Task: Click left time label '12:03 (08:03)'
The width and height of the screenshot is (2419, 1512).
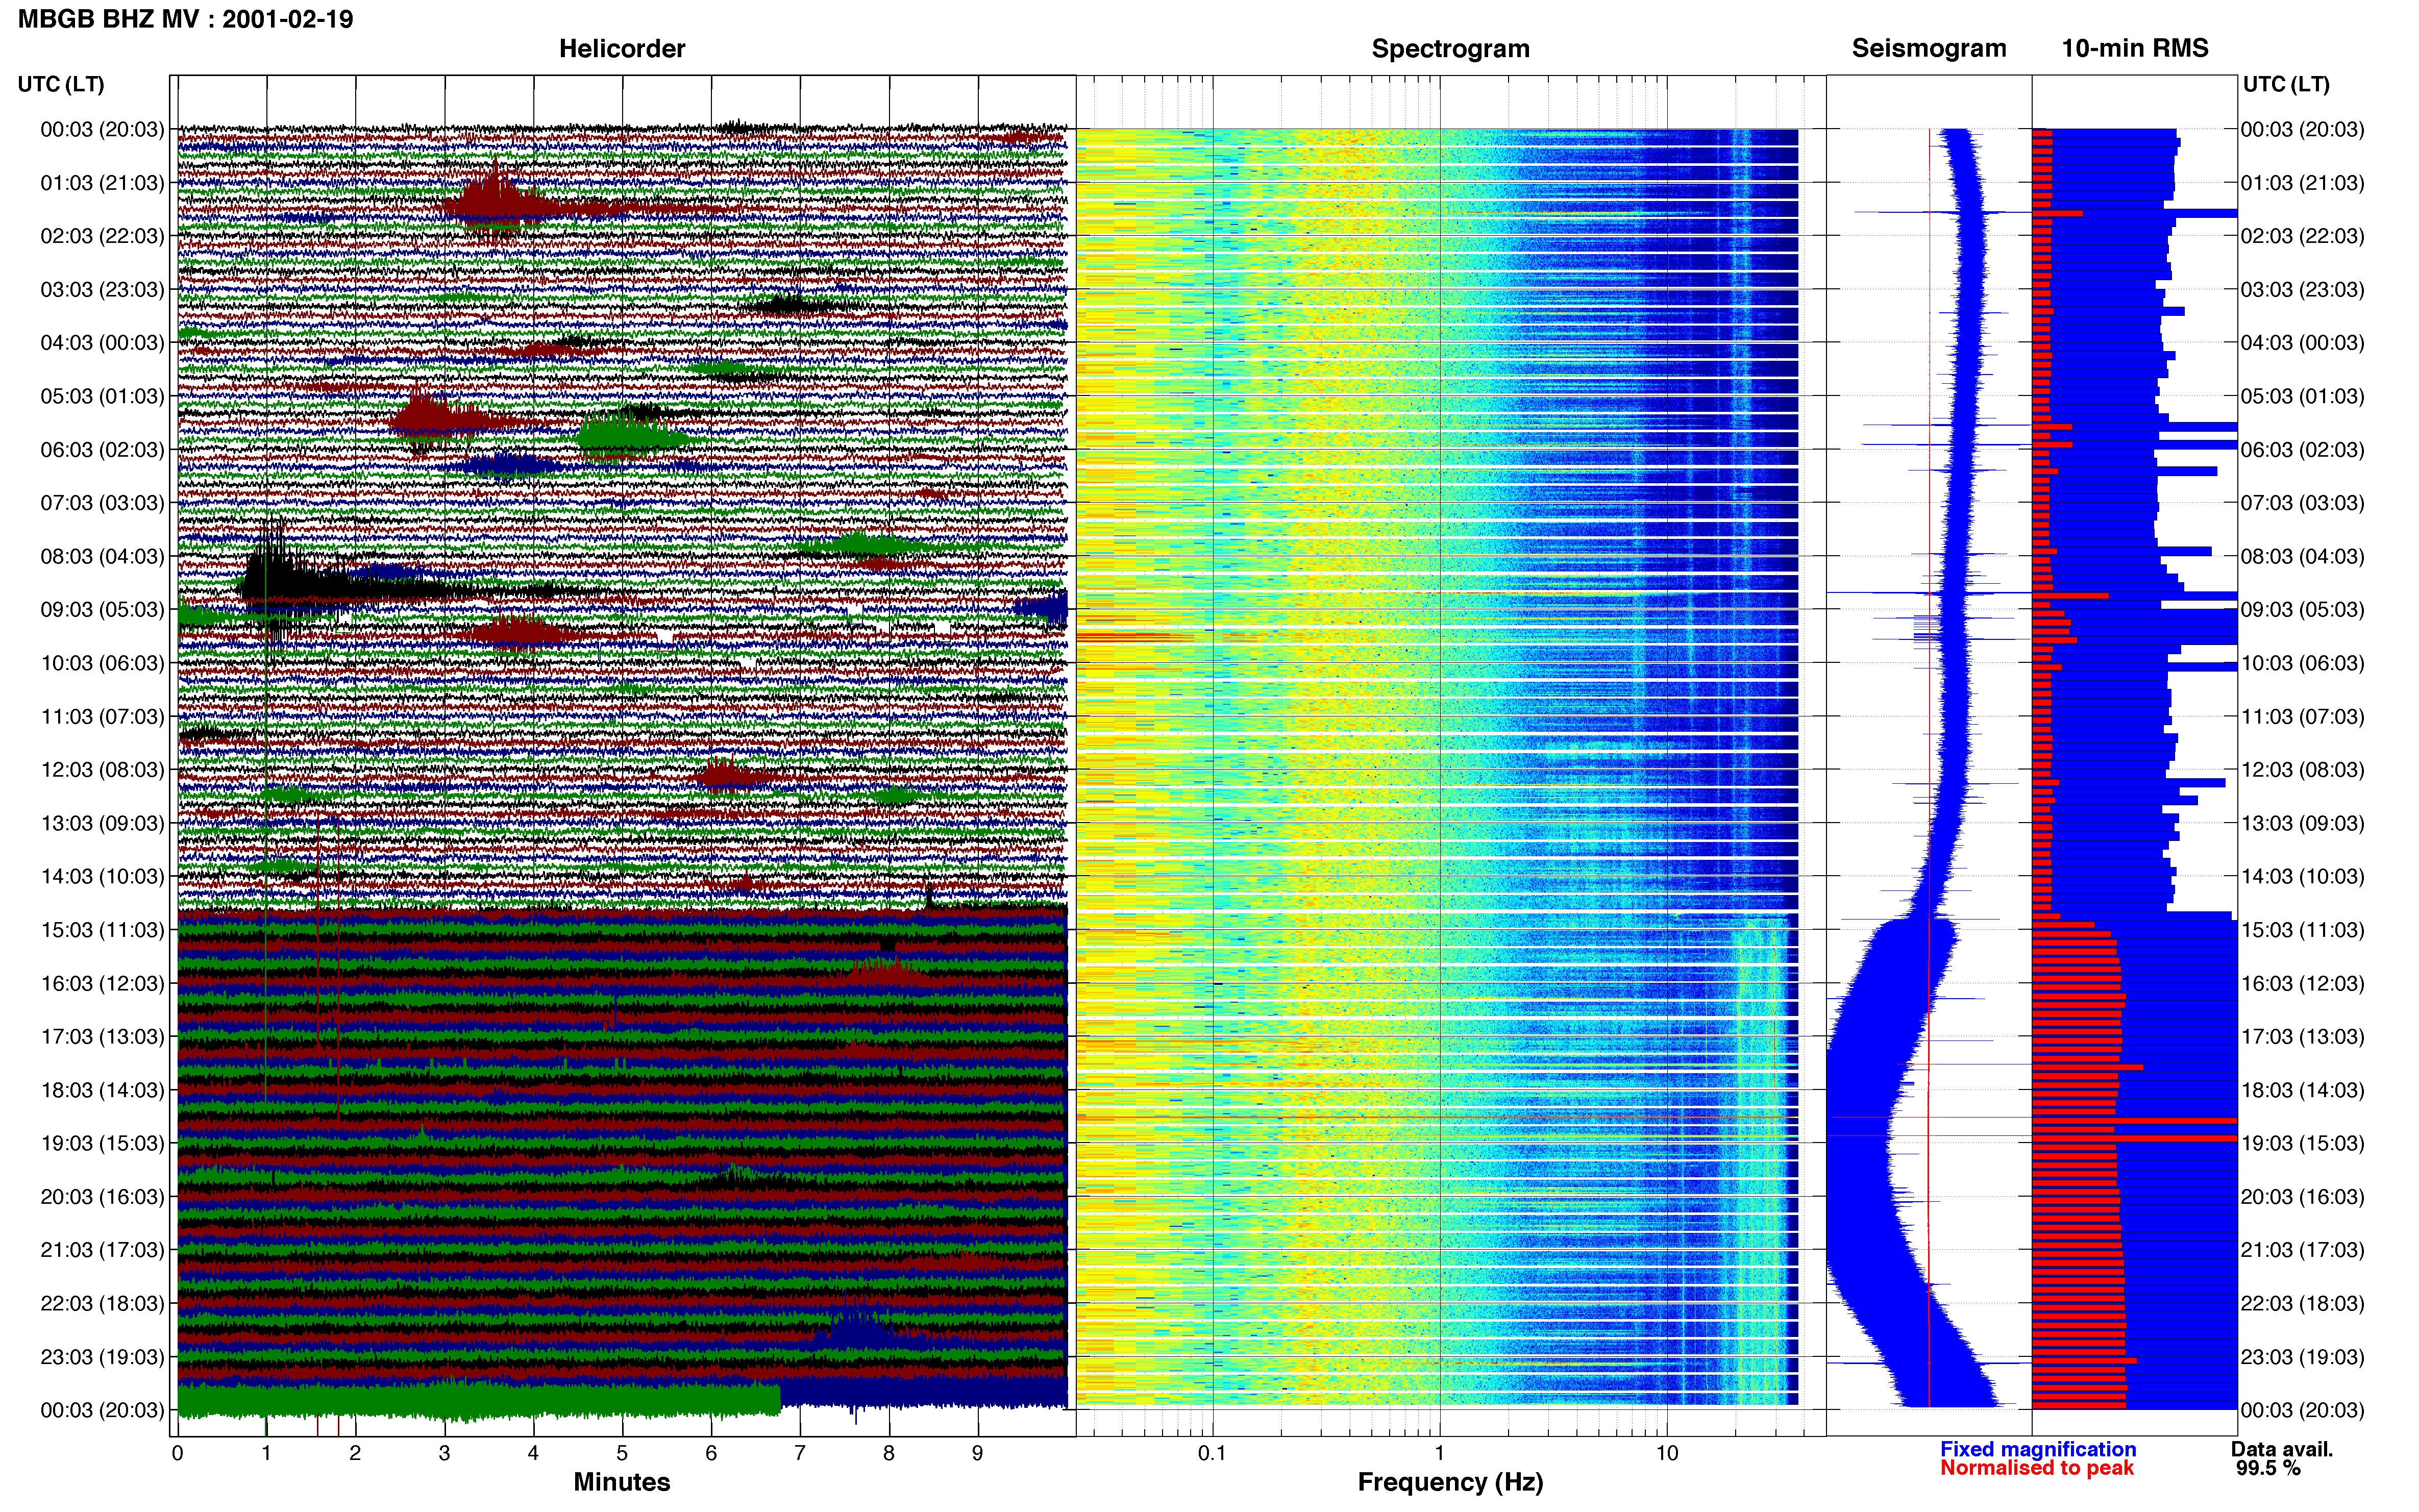Action: [x=102, y=770]
